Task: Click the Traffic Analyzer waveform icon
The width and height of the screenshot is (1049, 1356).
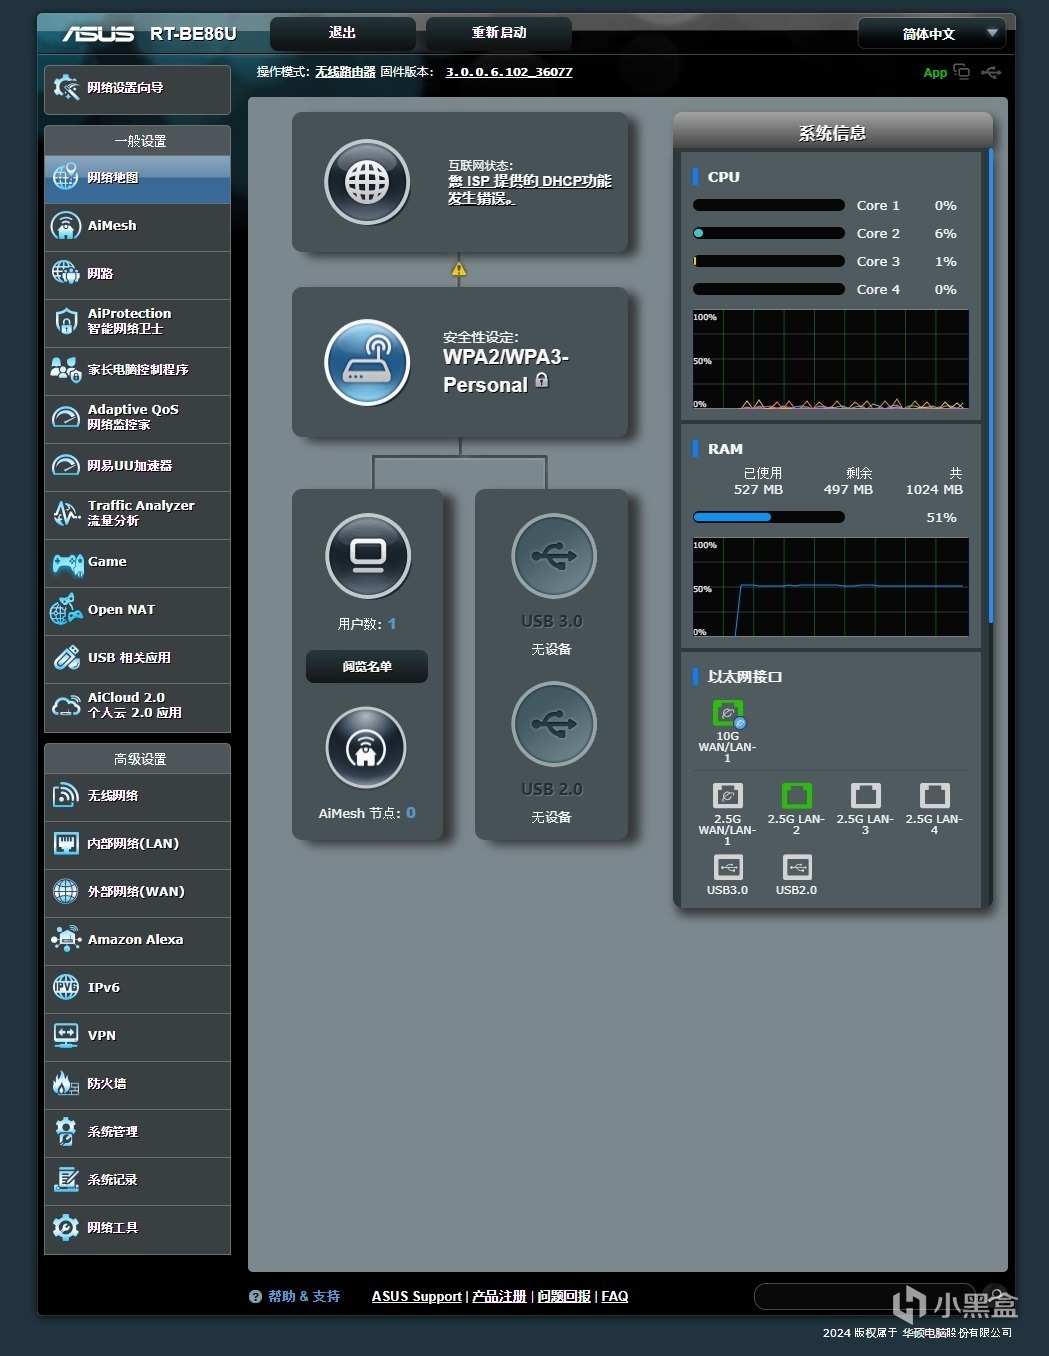Action: [66, 514]
